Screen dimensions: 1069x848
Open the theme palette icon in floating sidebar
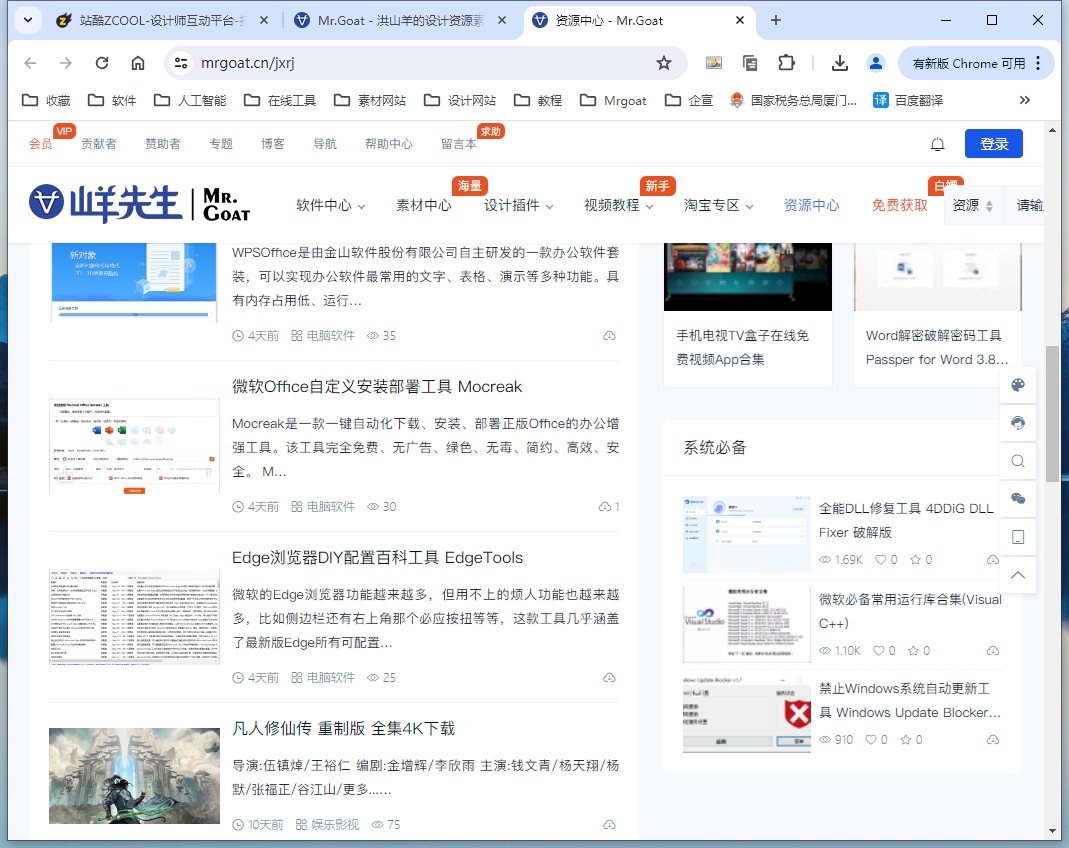pyautogui.click(x=1018, y=385)
